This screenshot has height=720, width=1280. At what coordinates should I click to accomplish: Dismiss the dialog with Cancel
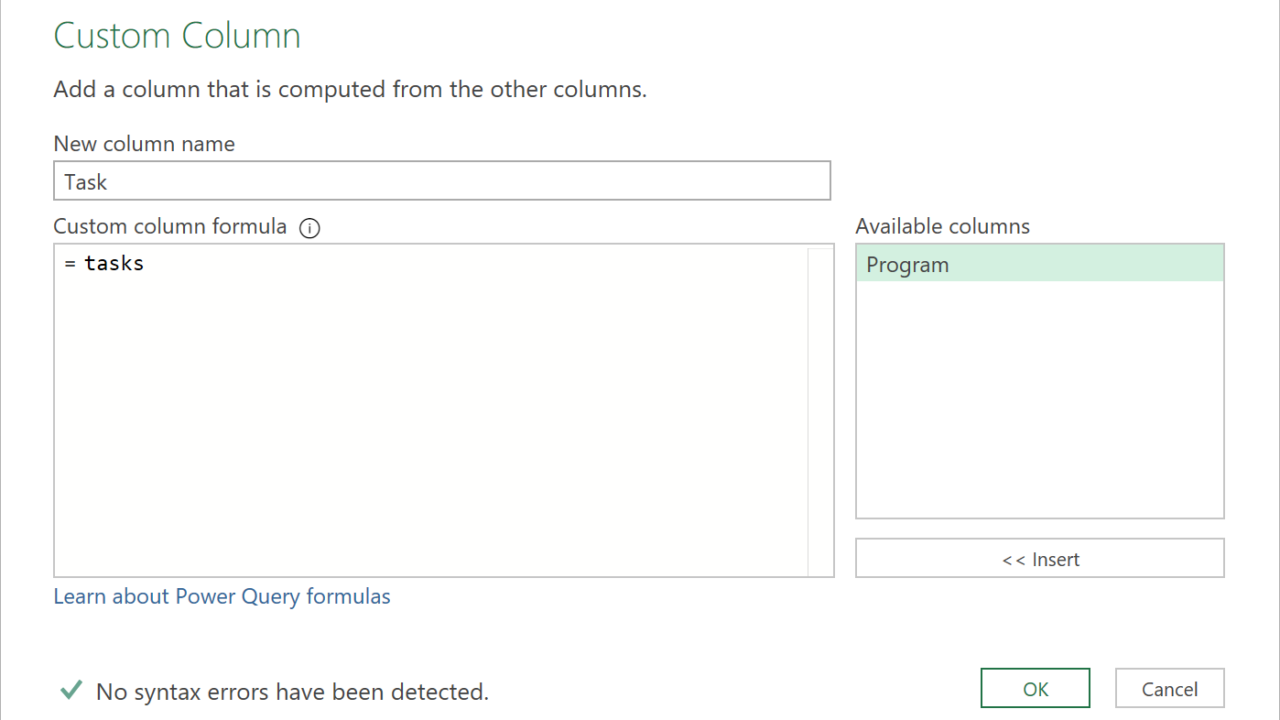[x=1169, y=689]
